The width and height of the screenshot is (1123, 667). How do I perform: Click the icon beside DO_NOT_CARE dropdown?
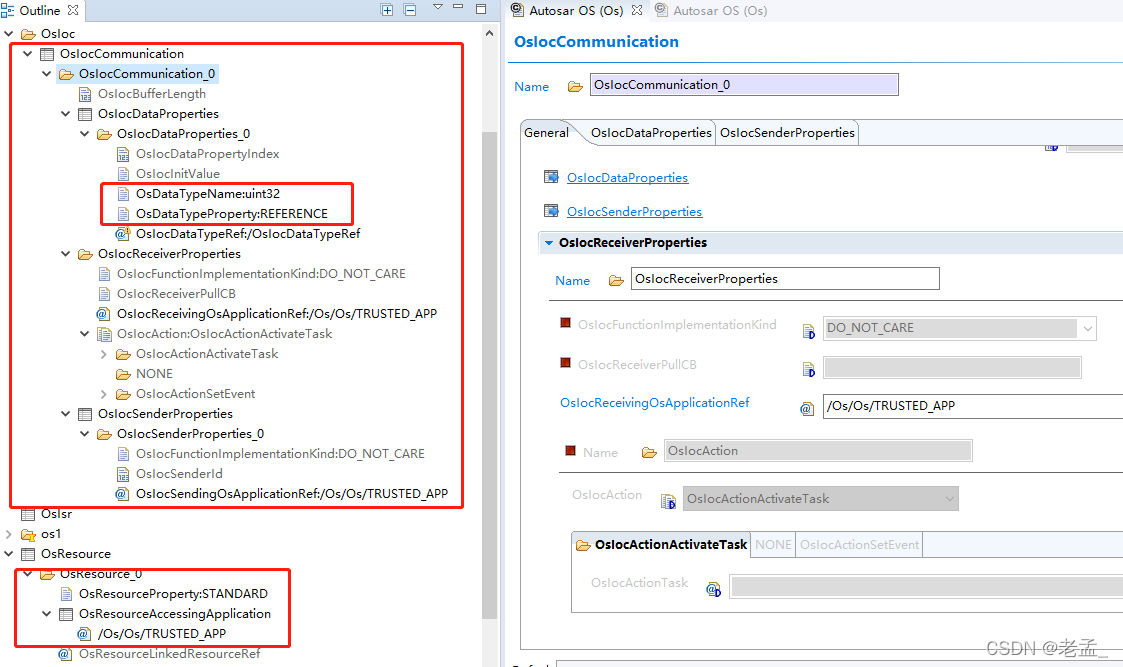(x=809, y=331)
